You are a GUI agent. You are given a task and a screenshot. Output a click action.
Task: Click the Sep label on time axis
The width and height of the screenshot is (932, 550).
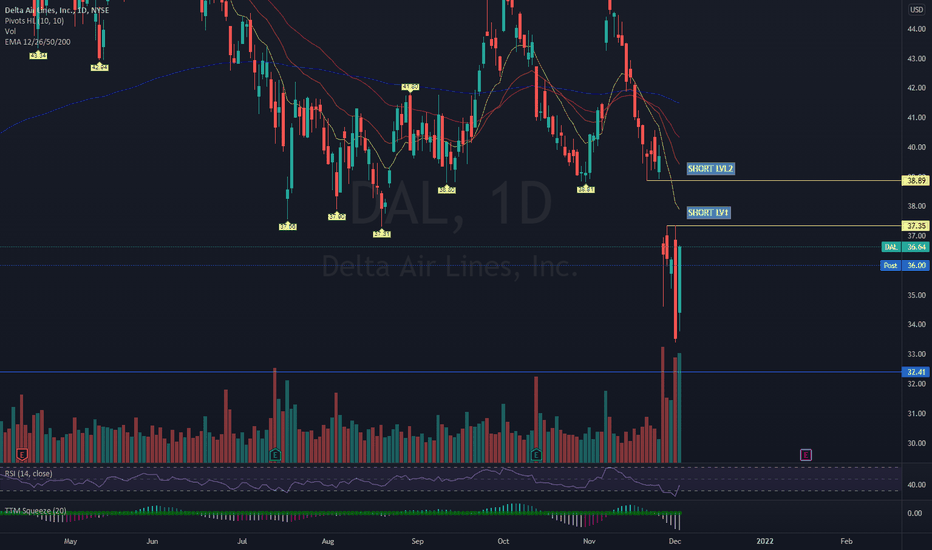point(417,541)
